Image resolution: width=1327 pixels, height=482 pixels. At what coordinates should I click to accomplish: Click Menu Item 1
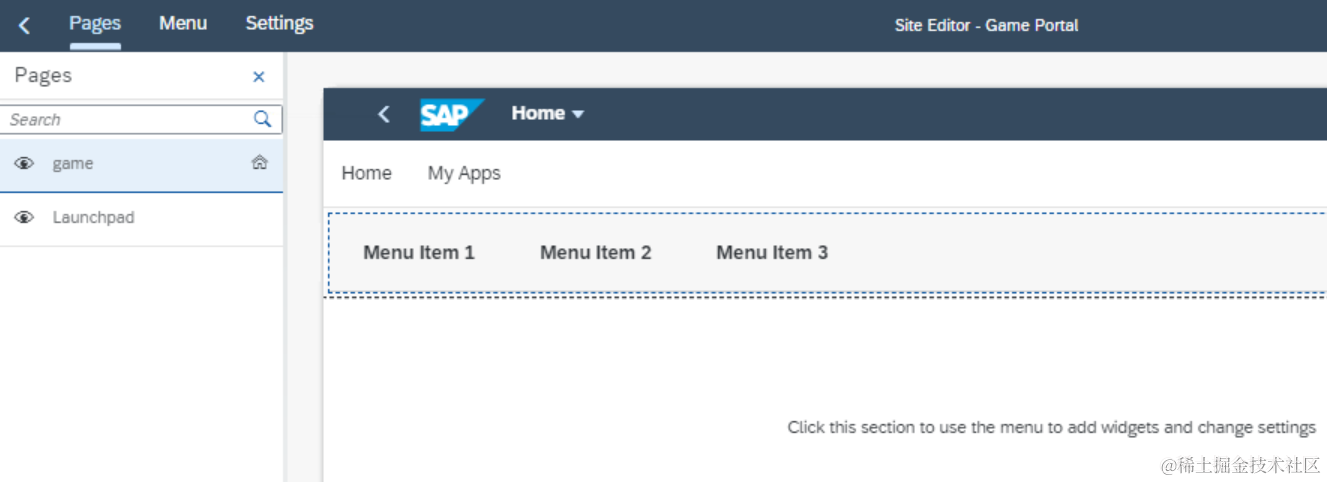coord(419,253)
